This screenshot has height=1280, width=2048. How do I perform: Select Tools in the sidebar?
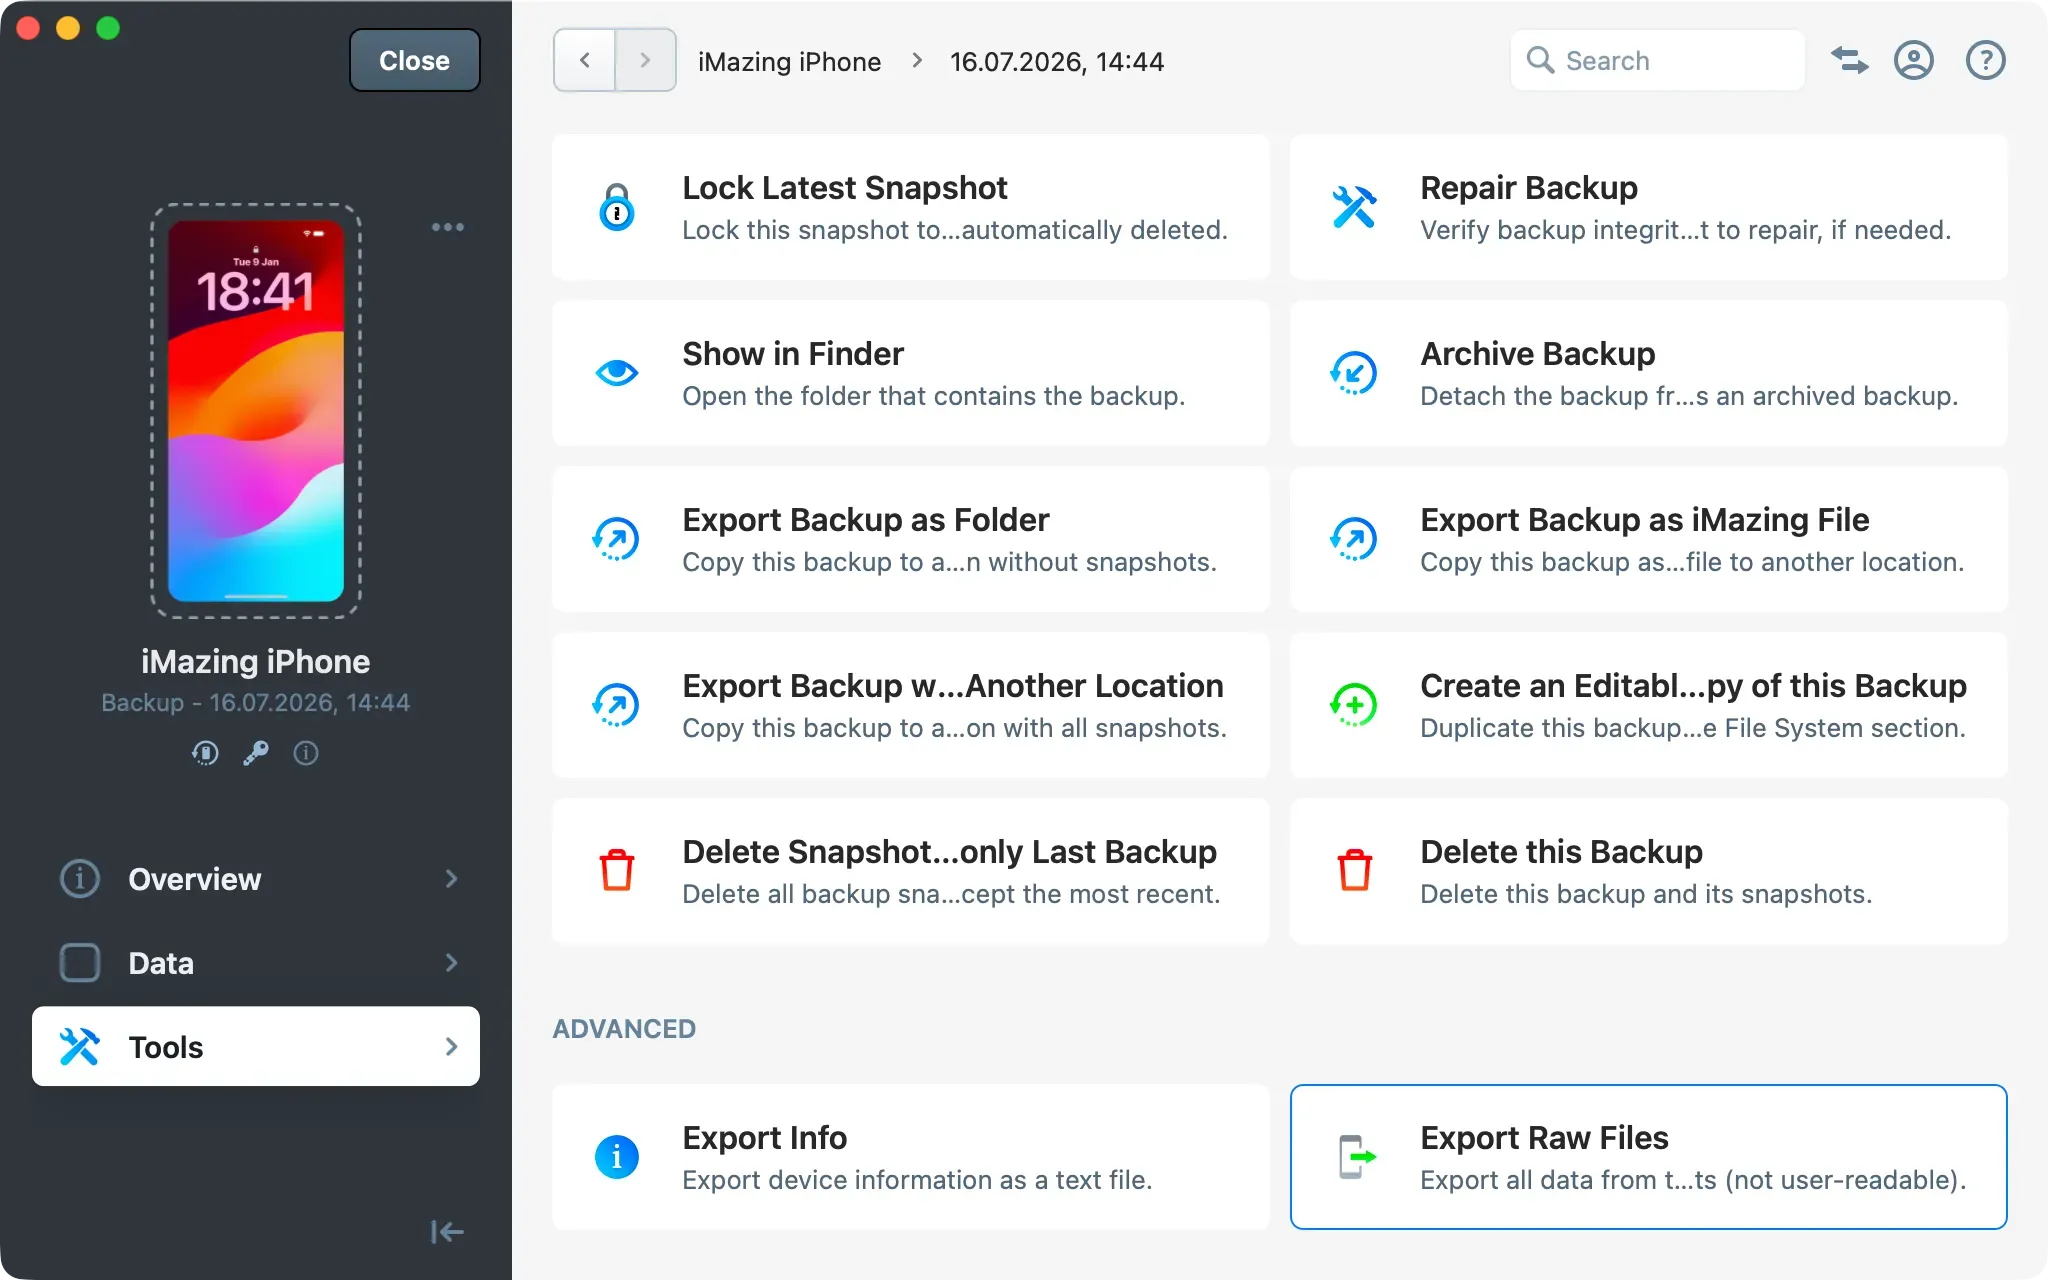coord(256,1046)
